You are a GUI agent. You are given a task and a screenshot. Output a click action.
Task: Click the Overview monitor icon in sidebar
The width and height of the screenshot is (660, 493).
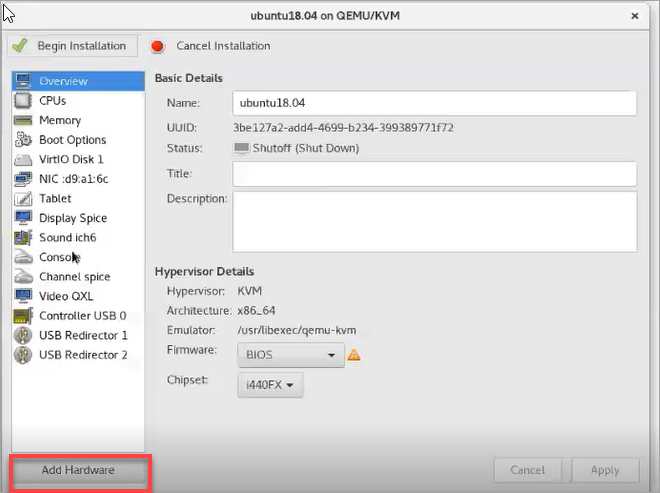click(x=23, y=81)
